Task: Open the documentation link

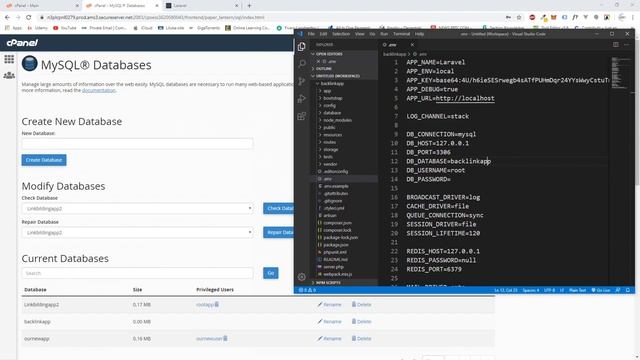Action: click(x=99, y=91)
